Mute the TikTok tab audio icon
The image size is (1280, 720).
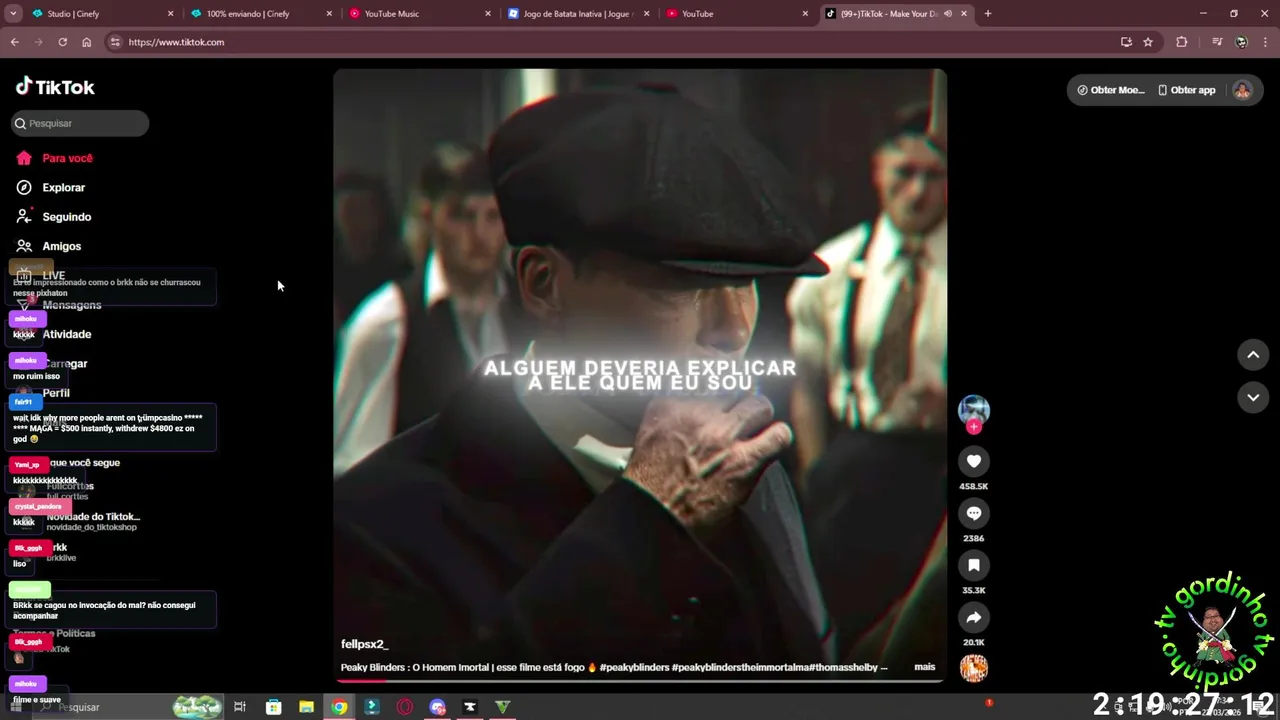point(947,14)
